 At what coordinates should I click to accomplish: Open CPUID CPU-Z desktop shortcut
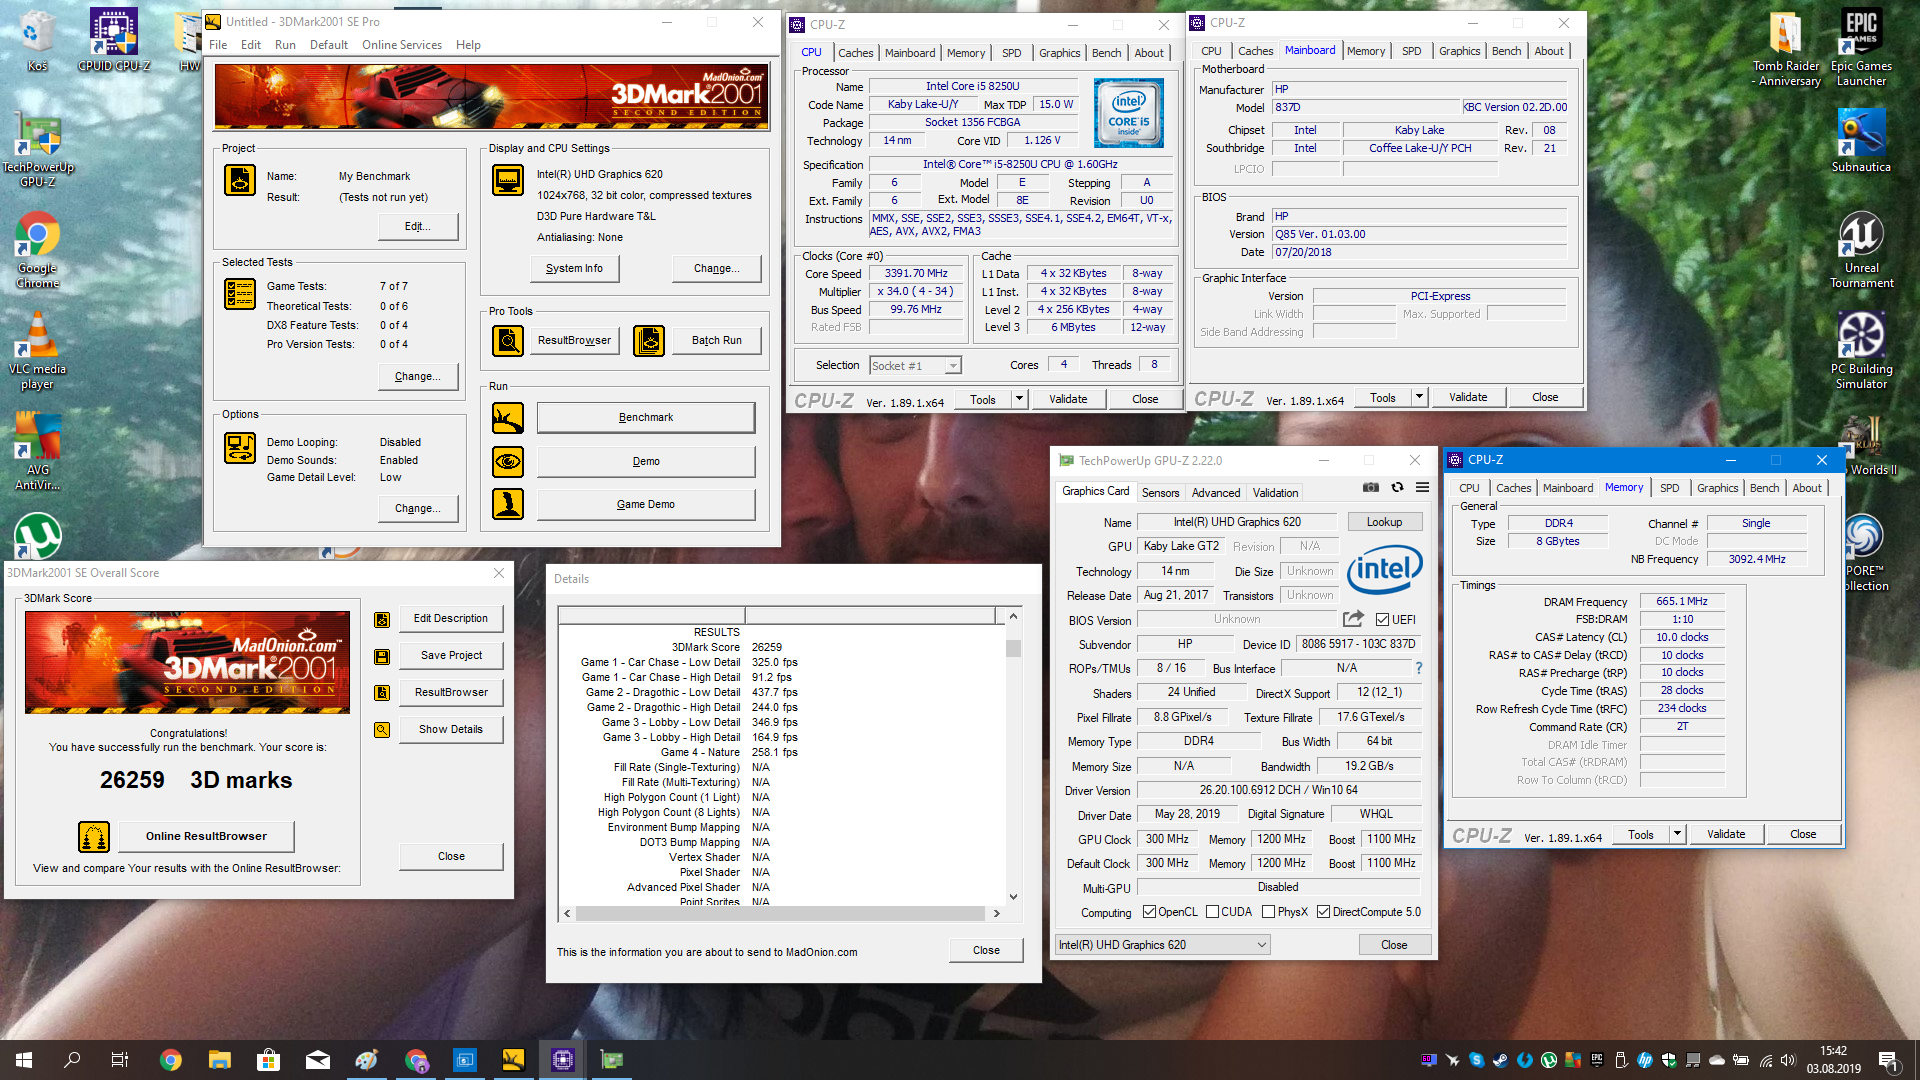114,40
